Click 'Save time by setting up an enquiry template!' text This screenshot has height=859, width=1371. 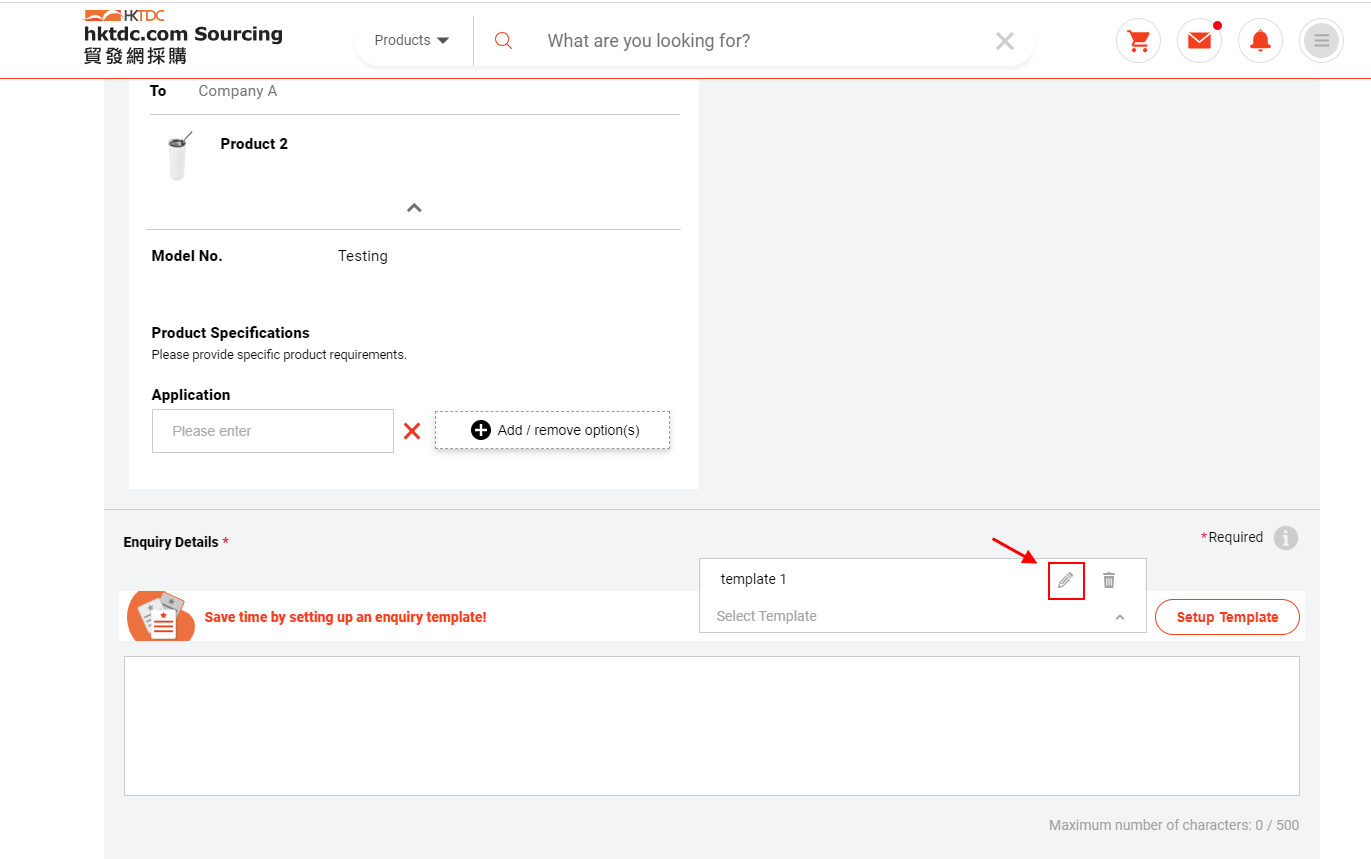pos(345,617)
